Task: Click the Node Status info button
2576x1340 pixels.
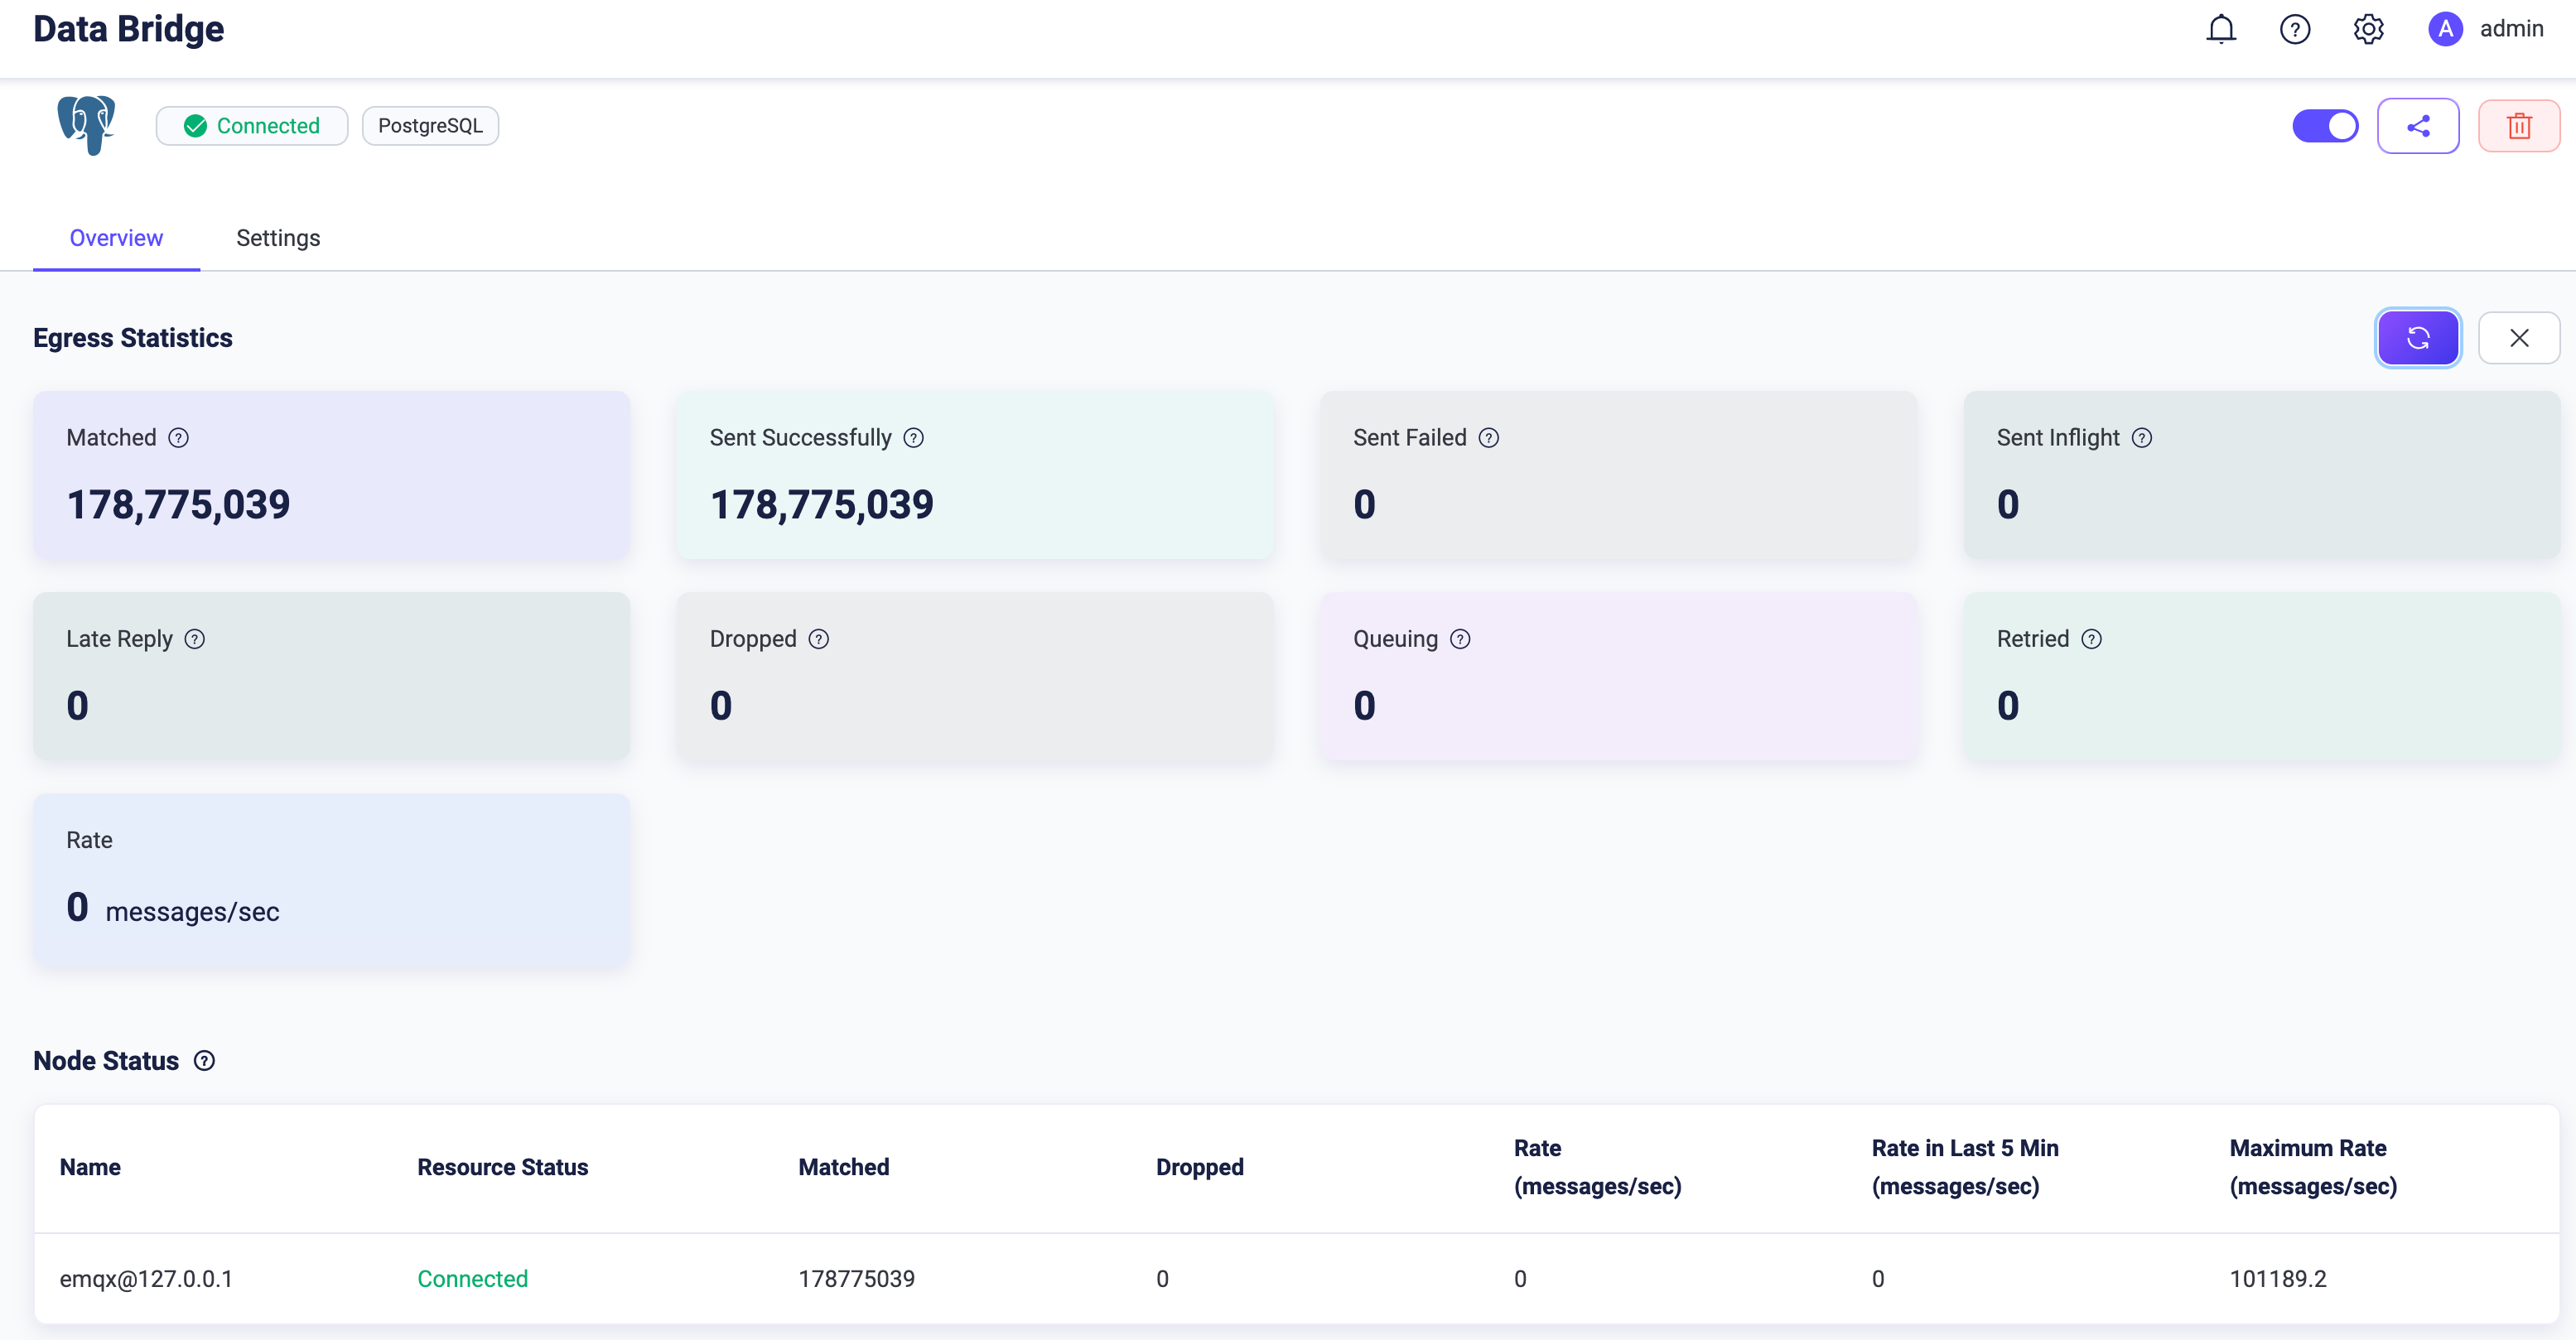Action: tap(203, 1059)
